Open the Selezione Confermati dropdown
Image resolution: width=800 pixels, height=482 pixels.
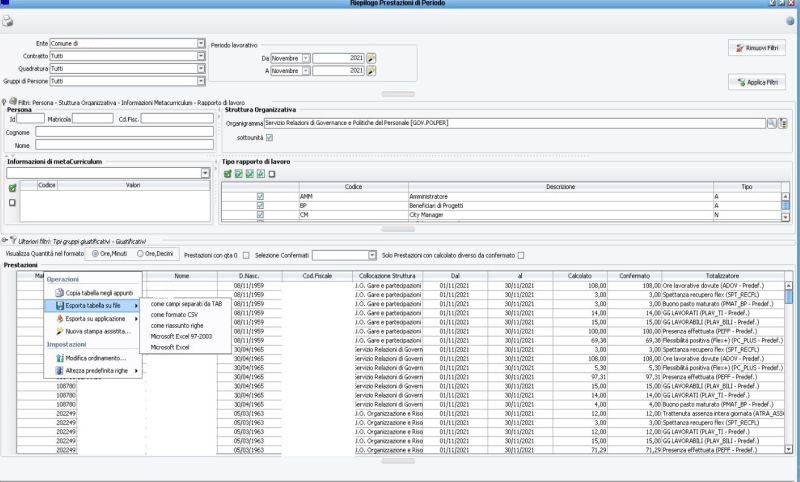click(x=372, y=255)
